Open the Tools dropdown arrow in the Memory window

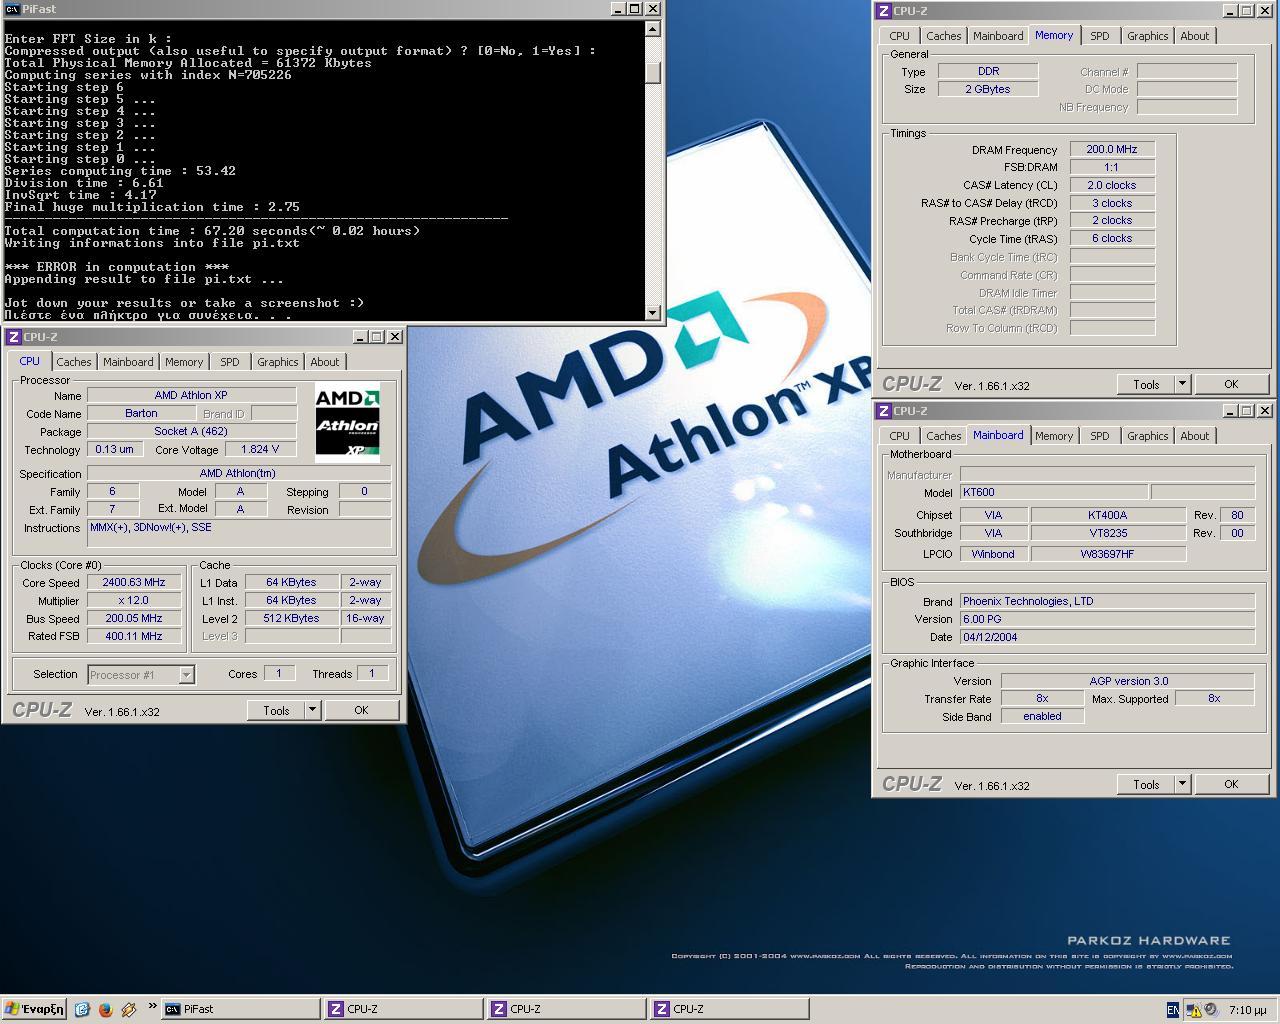click(1182, 384)
